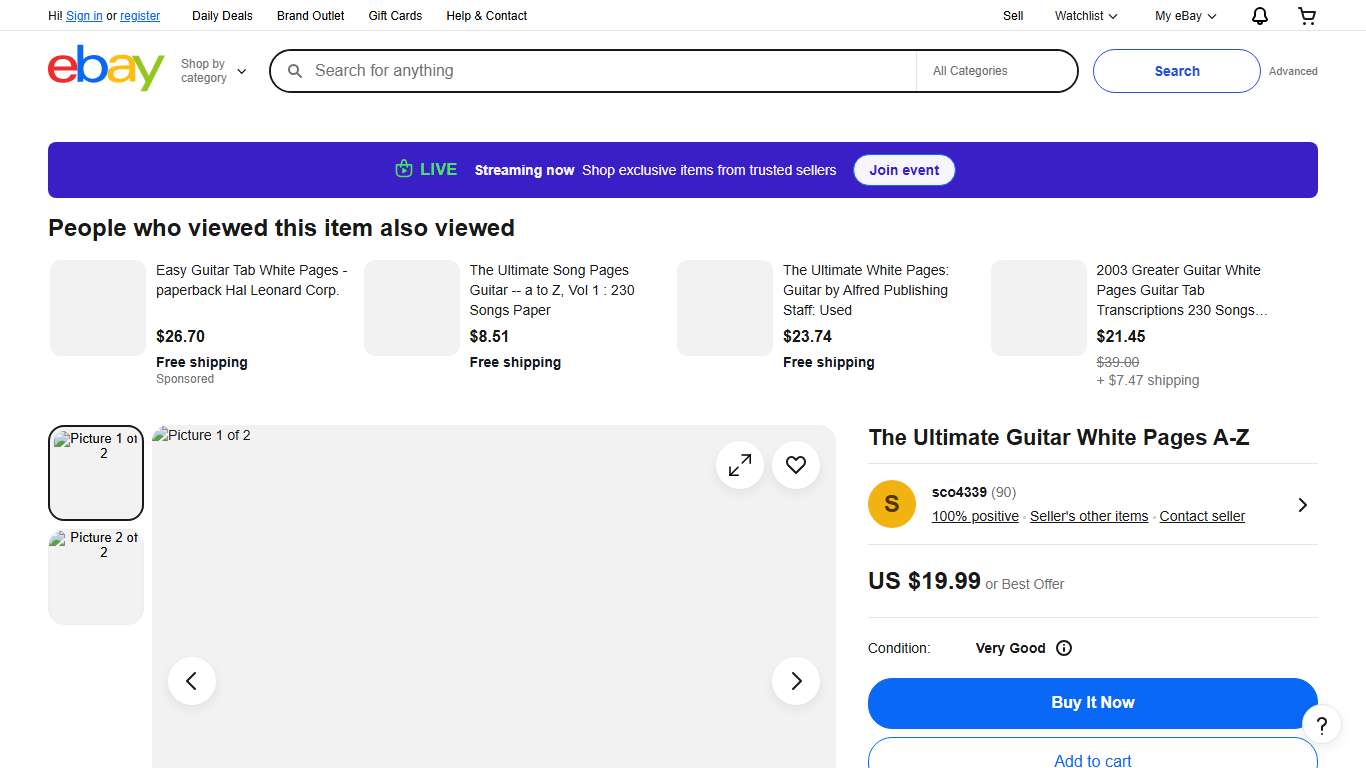Open Daily Deals

click(x=222, y=15)
